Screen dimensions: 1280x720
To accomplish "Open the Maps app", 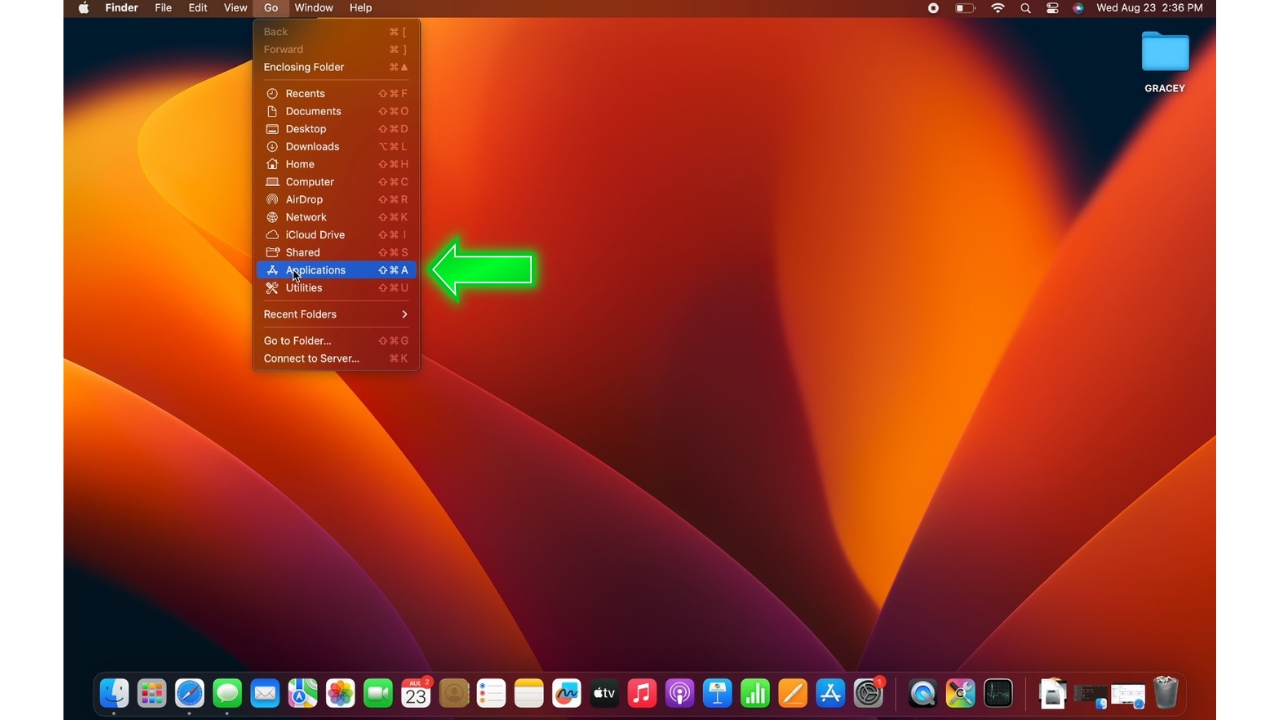I will pos(303,692).
